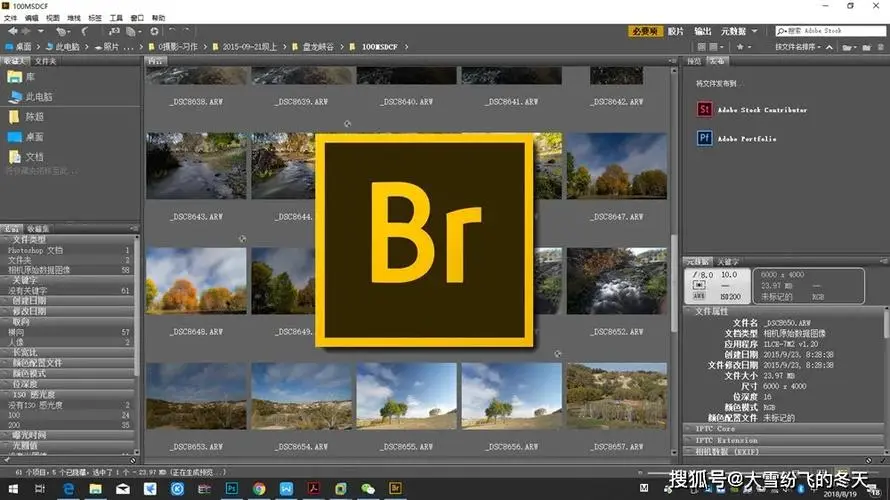This screenshot has width=890, height=500.
Task: Click the Adobe Portfolio icon
Action: pos(704,138)
